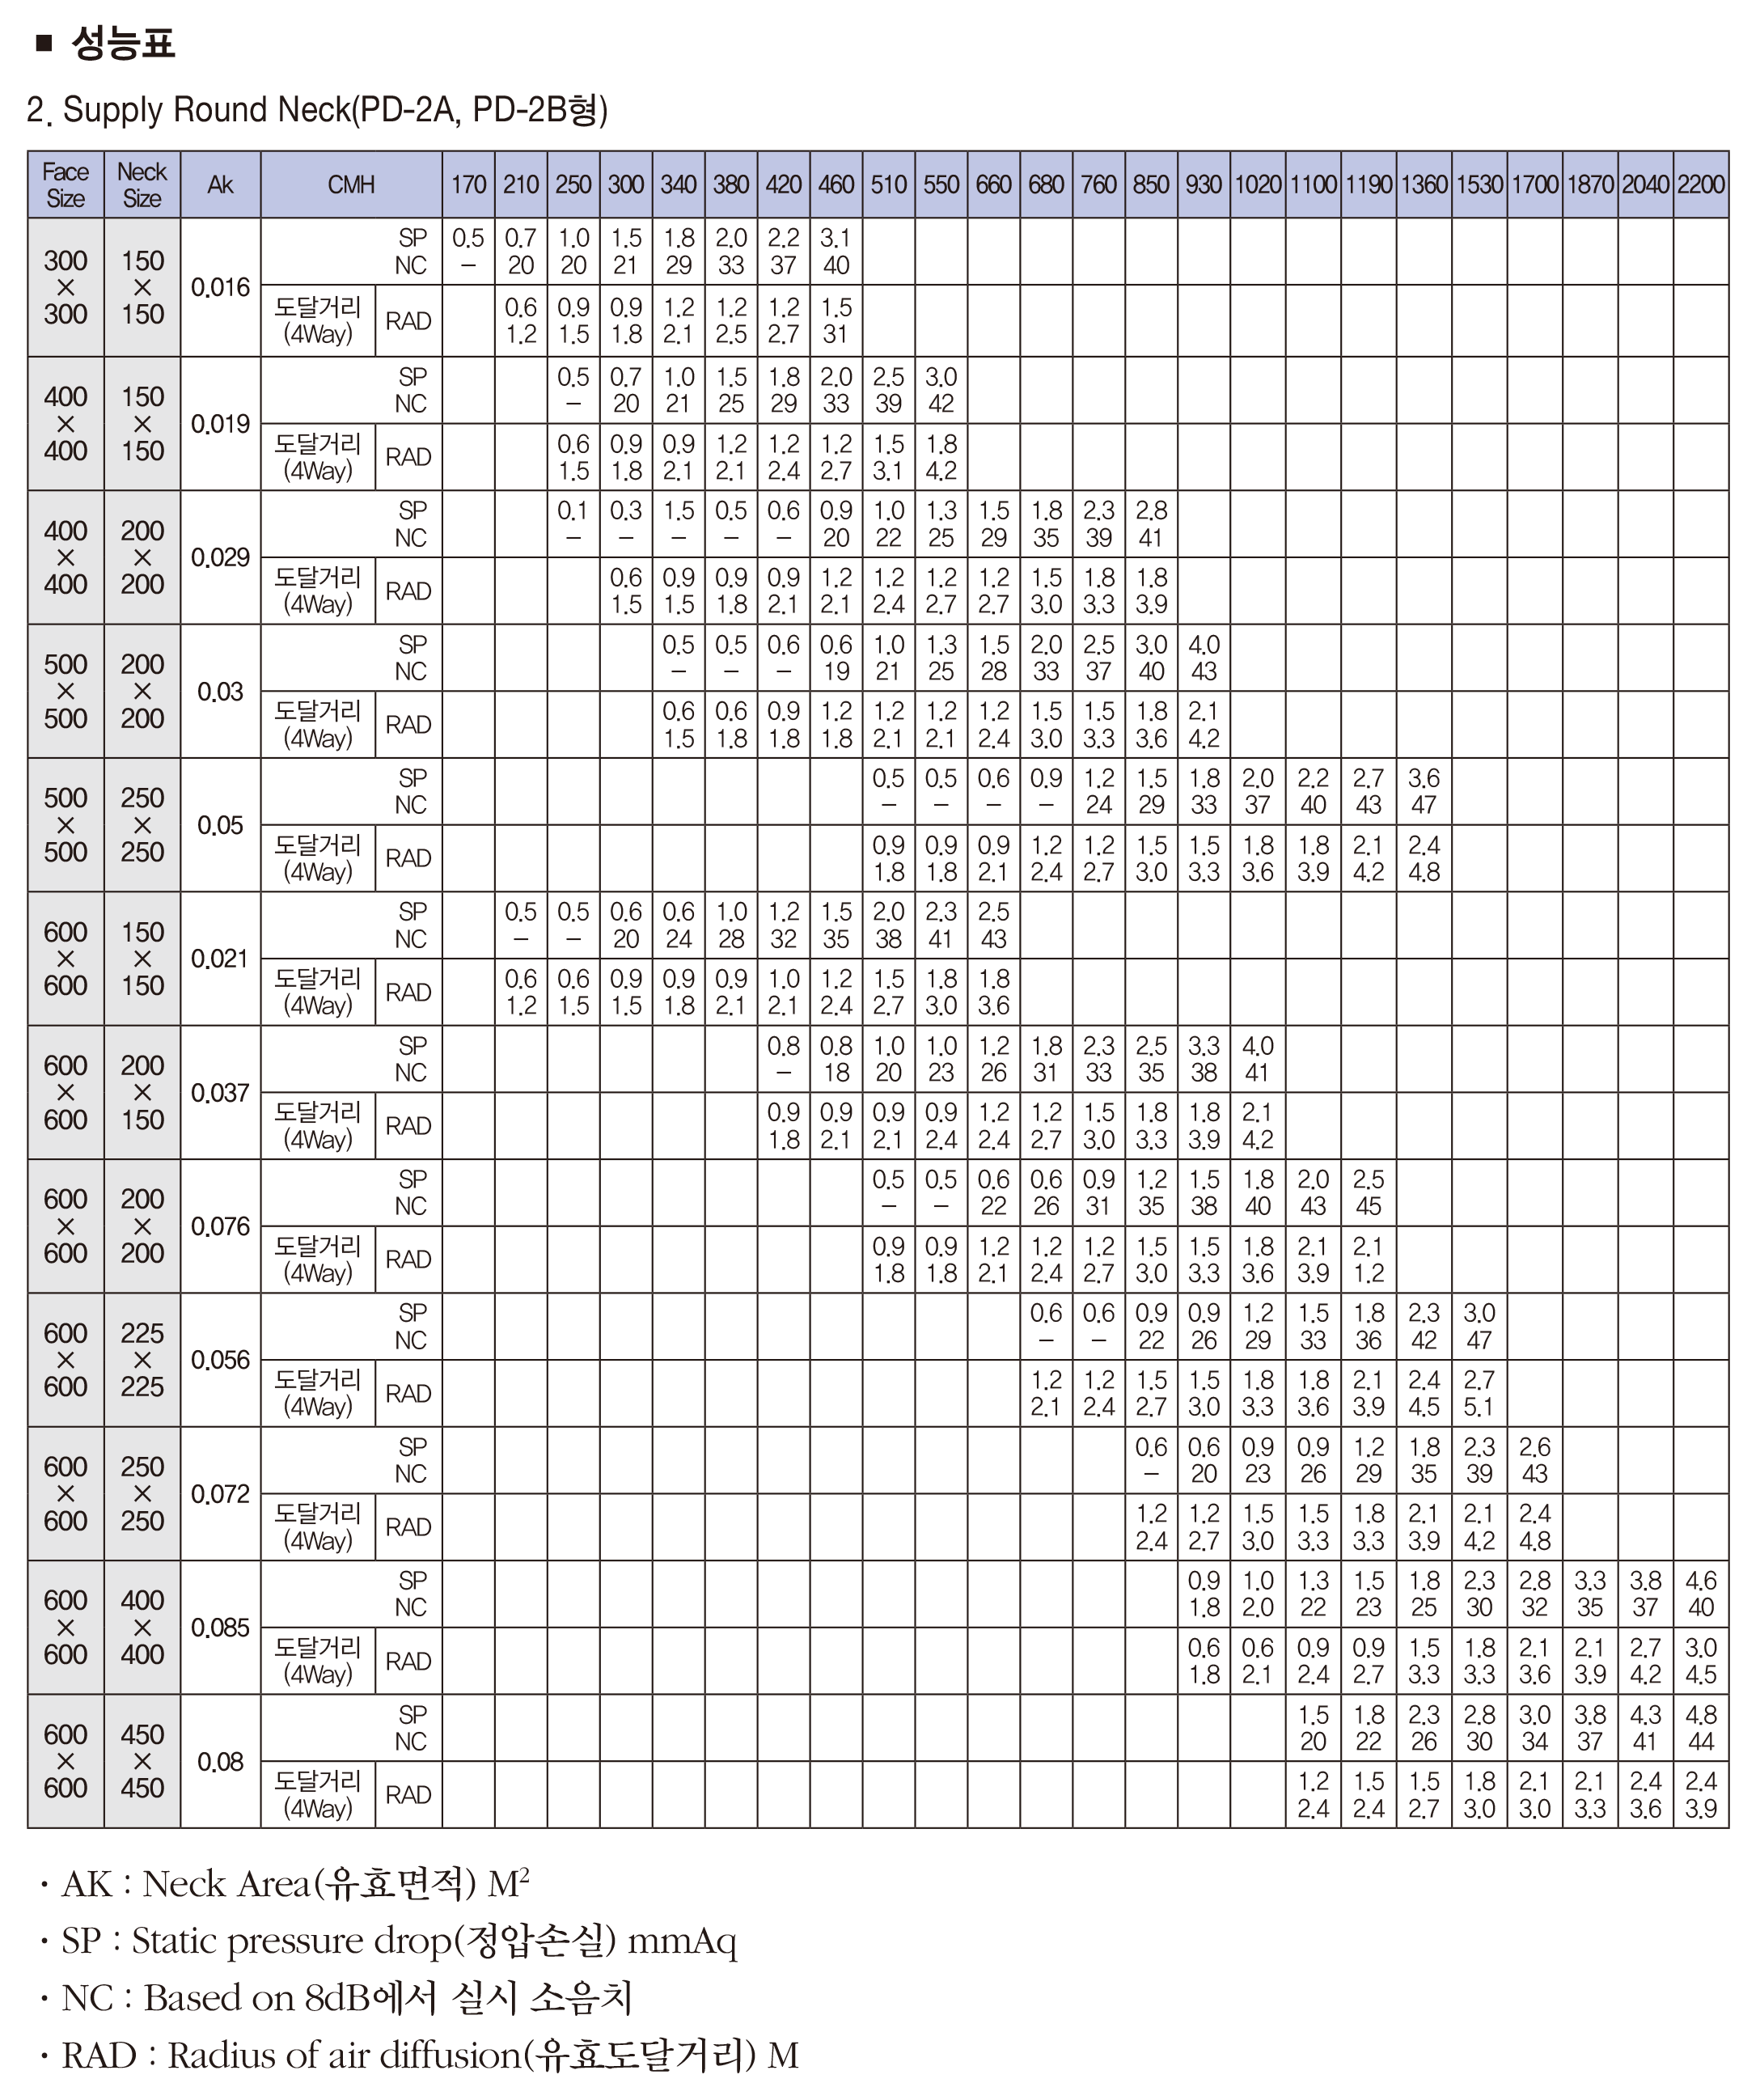Viewport: 1760px width, 2100px height.
Task: Select the '170' CMH column header
Action: [468, 185]
